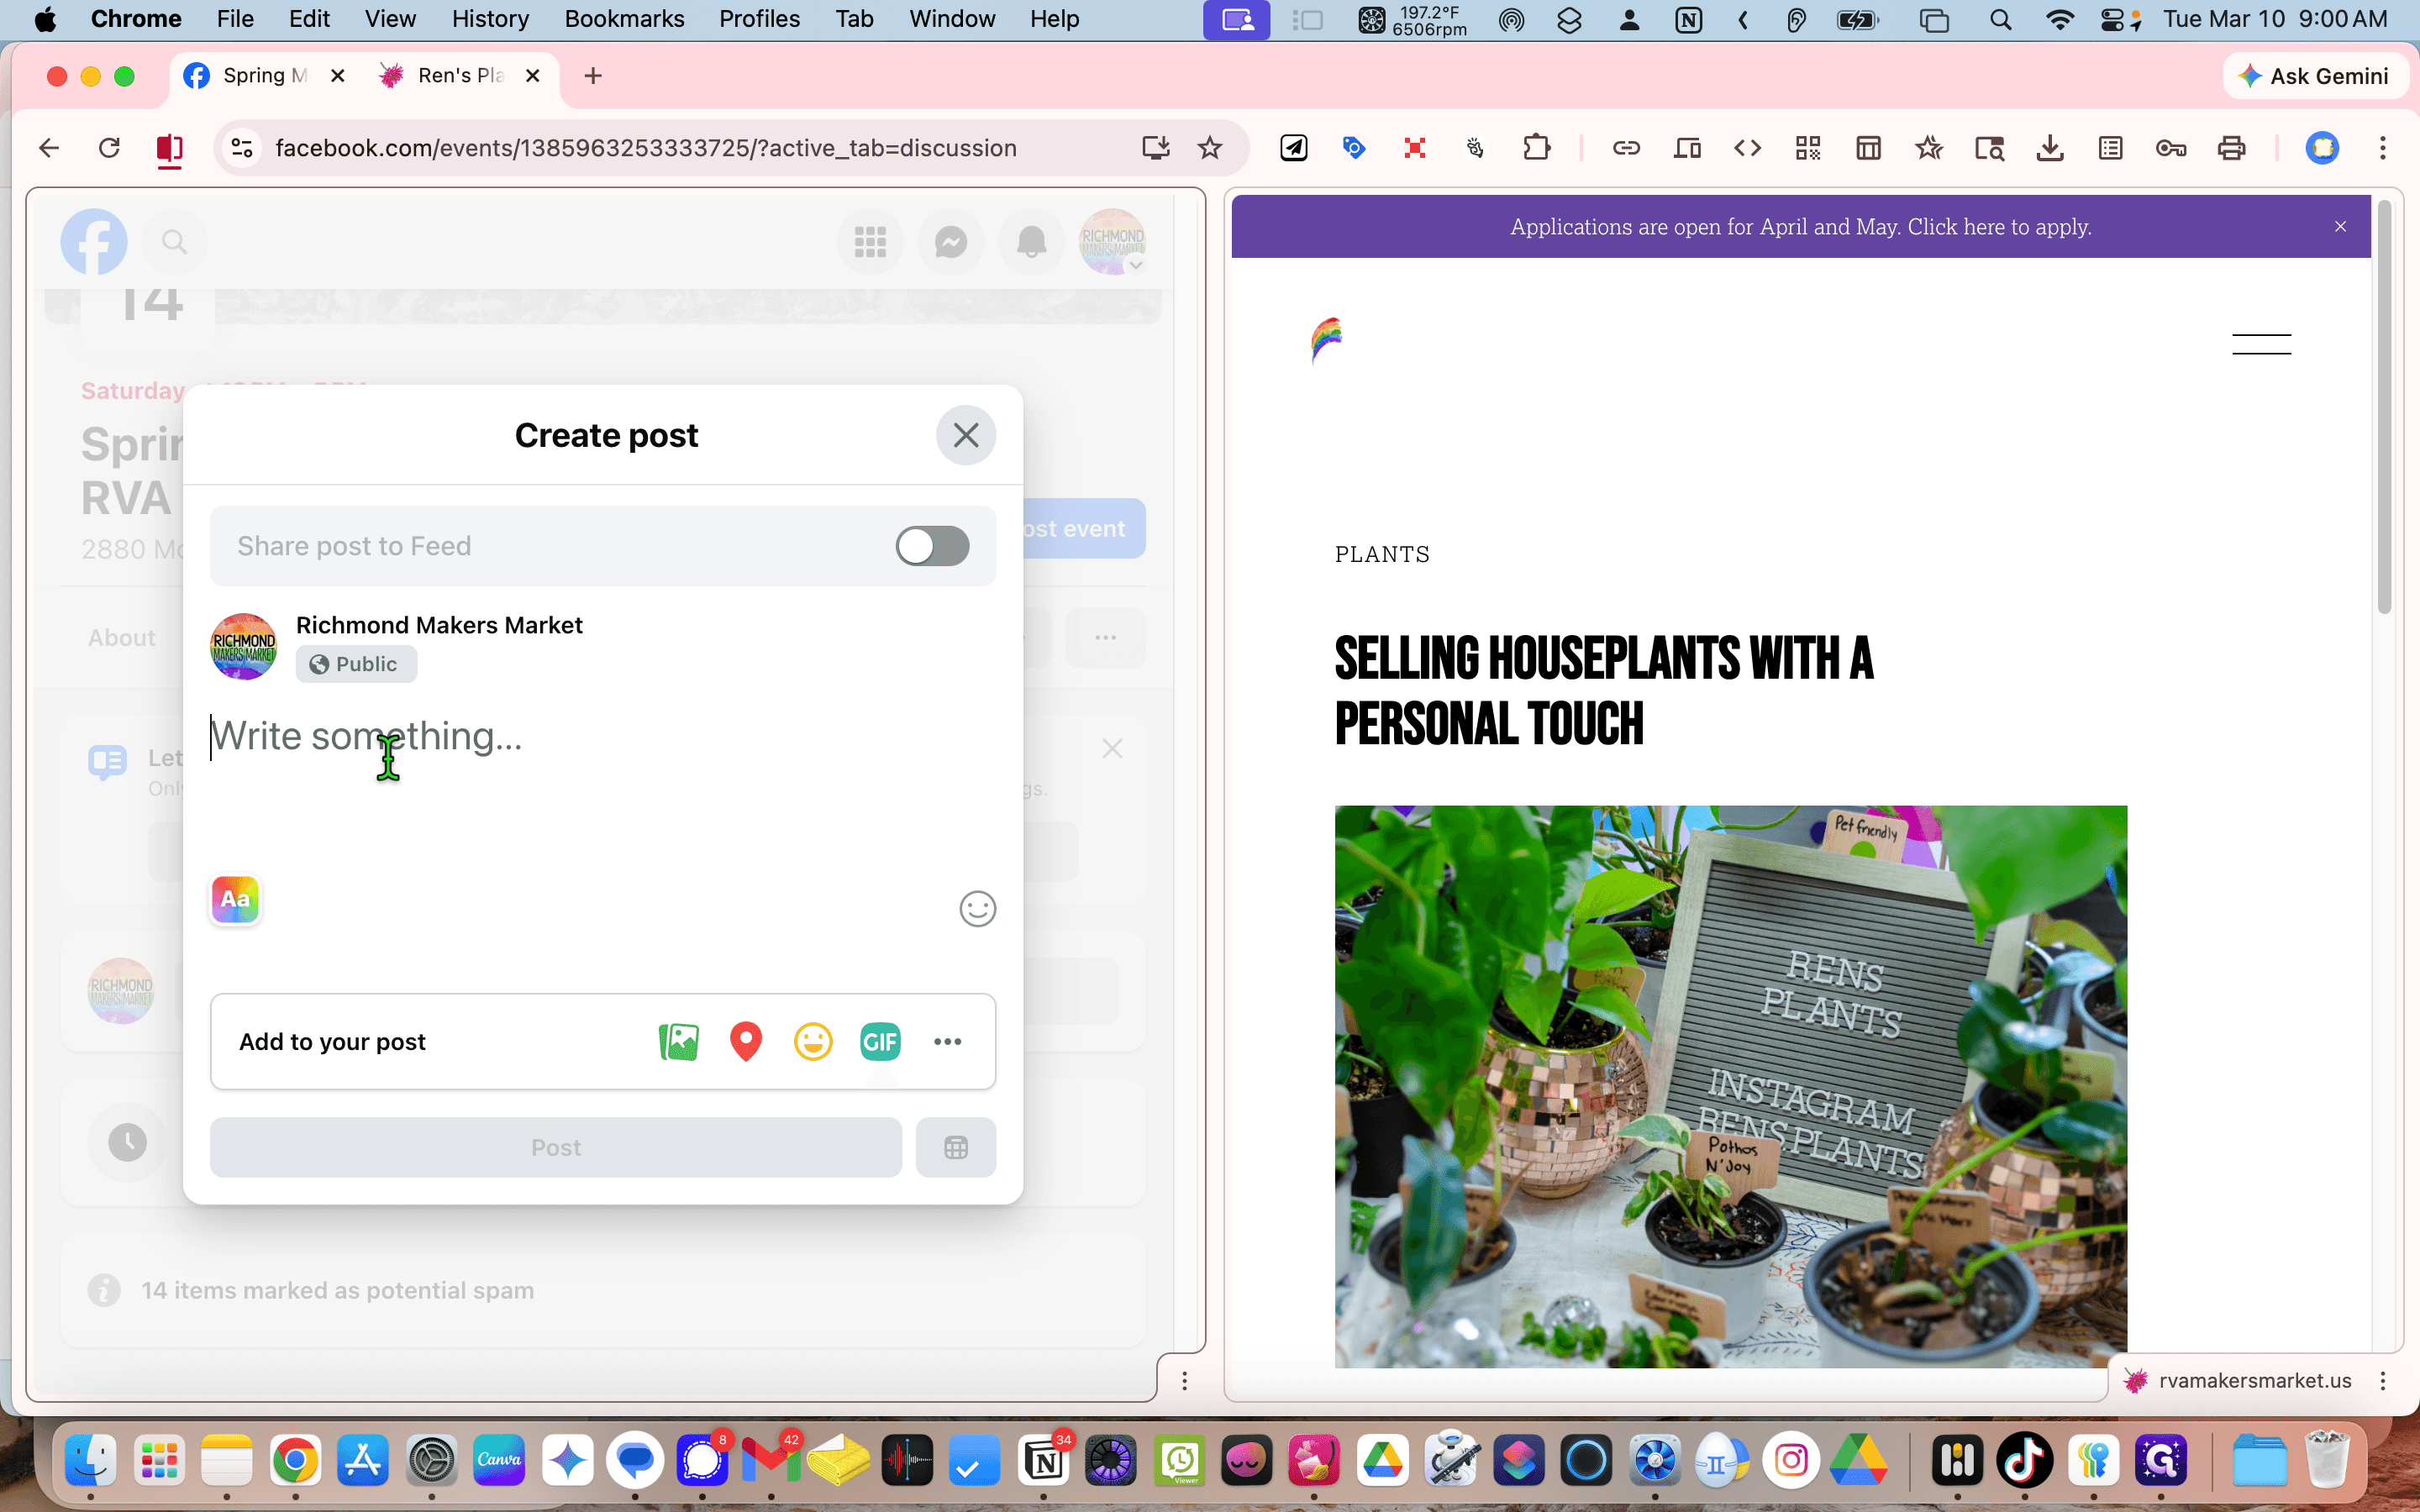Image resolution: width=2420 pixels, height=1512 pixels.
Task: Click the disabled Post button
Action: click(556, 1147)
